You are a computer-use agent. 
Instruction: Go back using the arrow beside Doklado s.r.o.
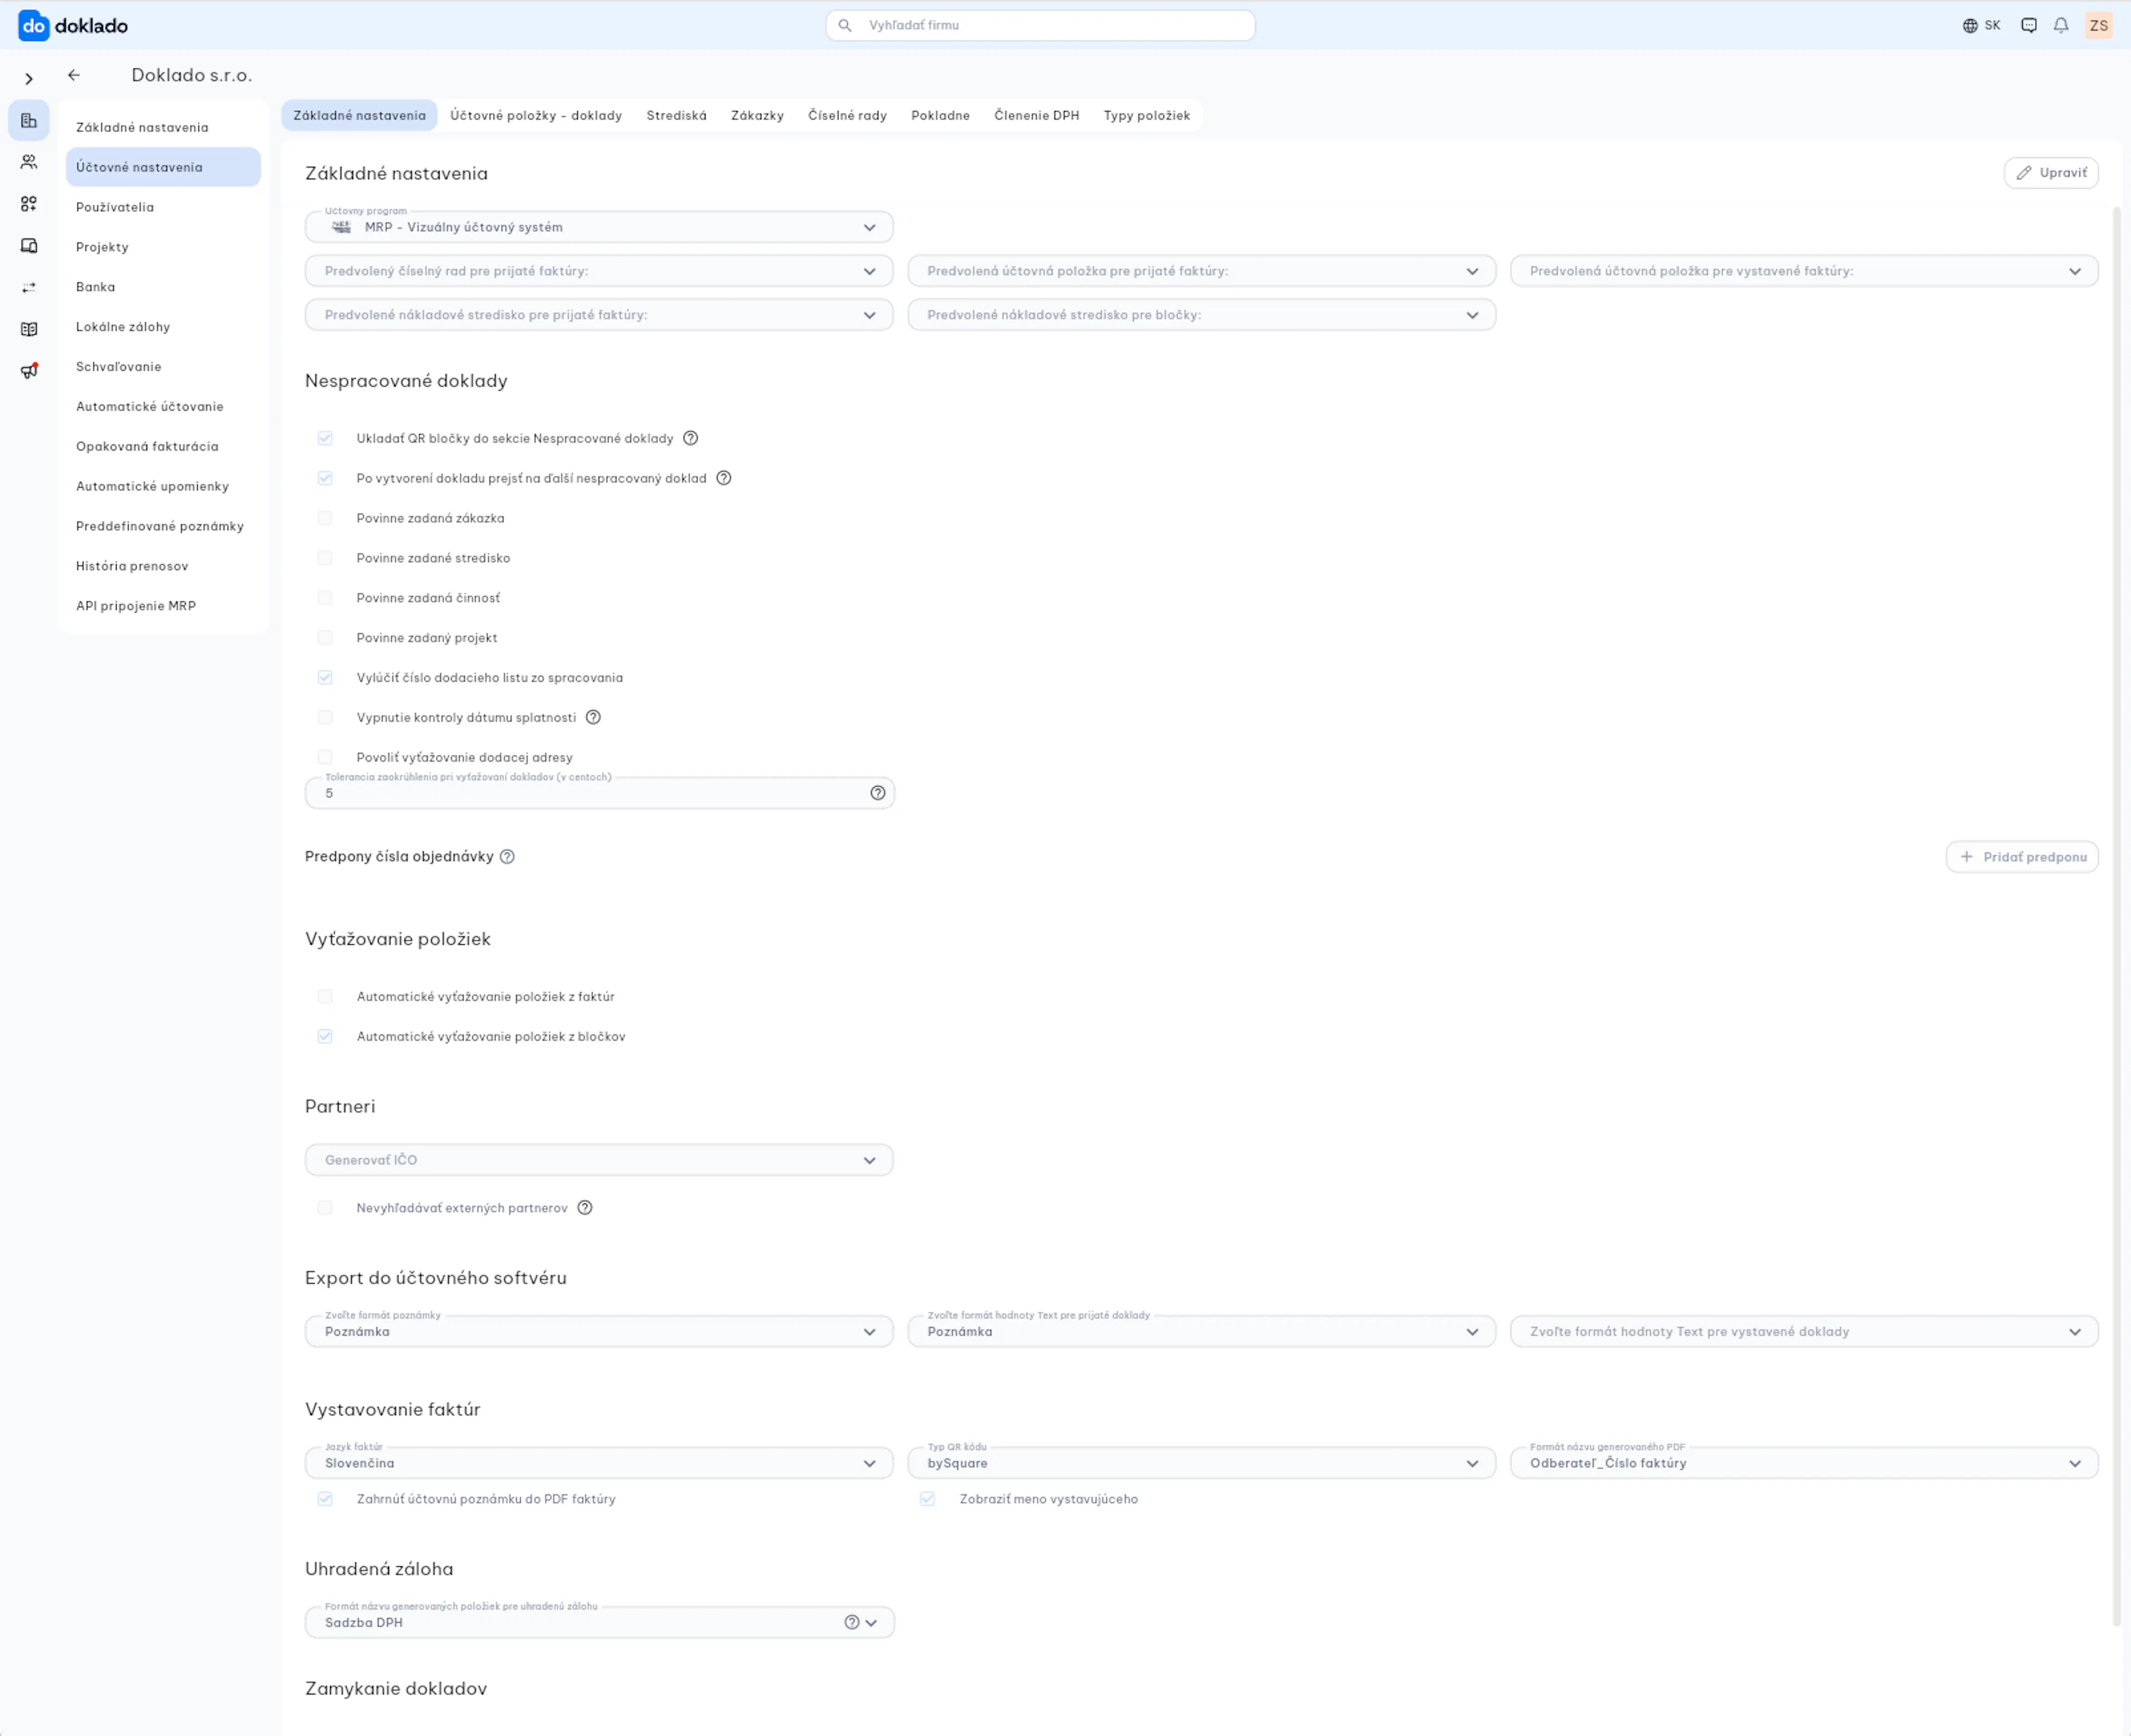(74, 75)
